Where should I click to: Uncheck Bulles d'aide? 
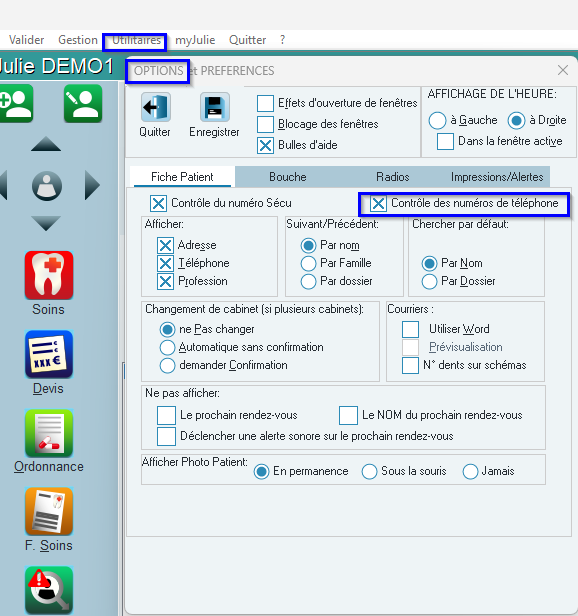(265, 145)
